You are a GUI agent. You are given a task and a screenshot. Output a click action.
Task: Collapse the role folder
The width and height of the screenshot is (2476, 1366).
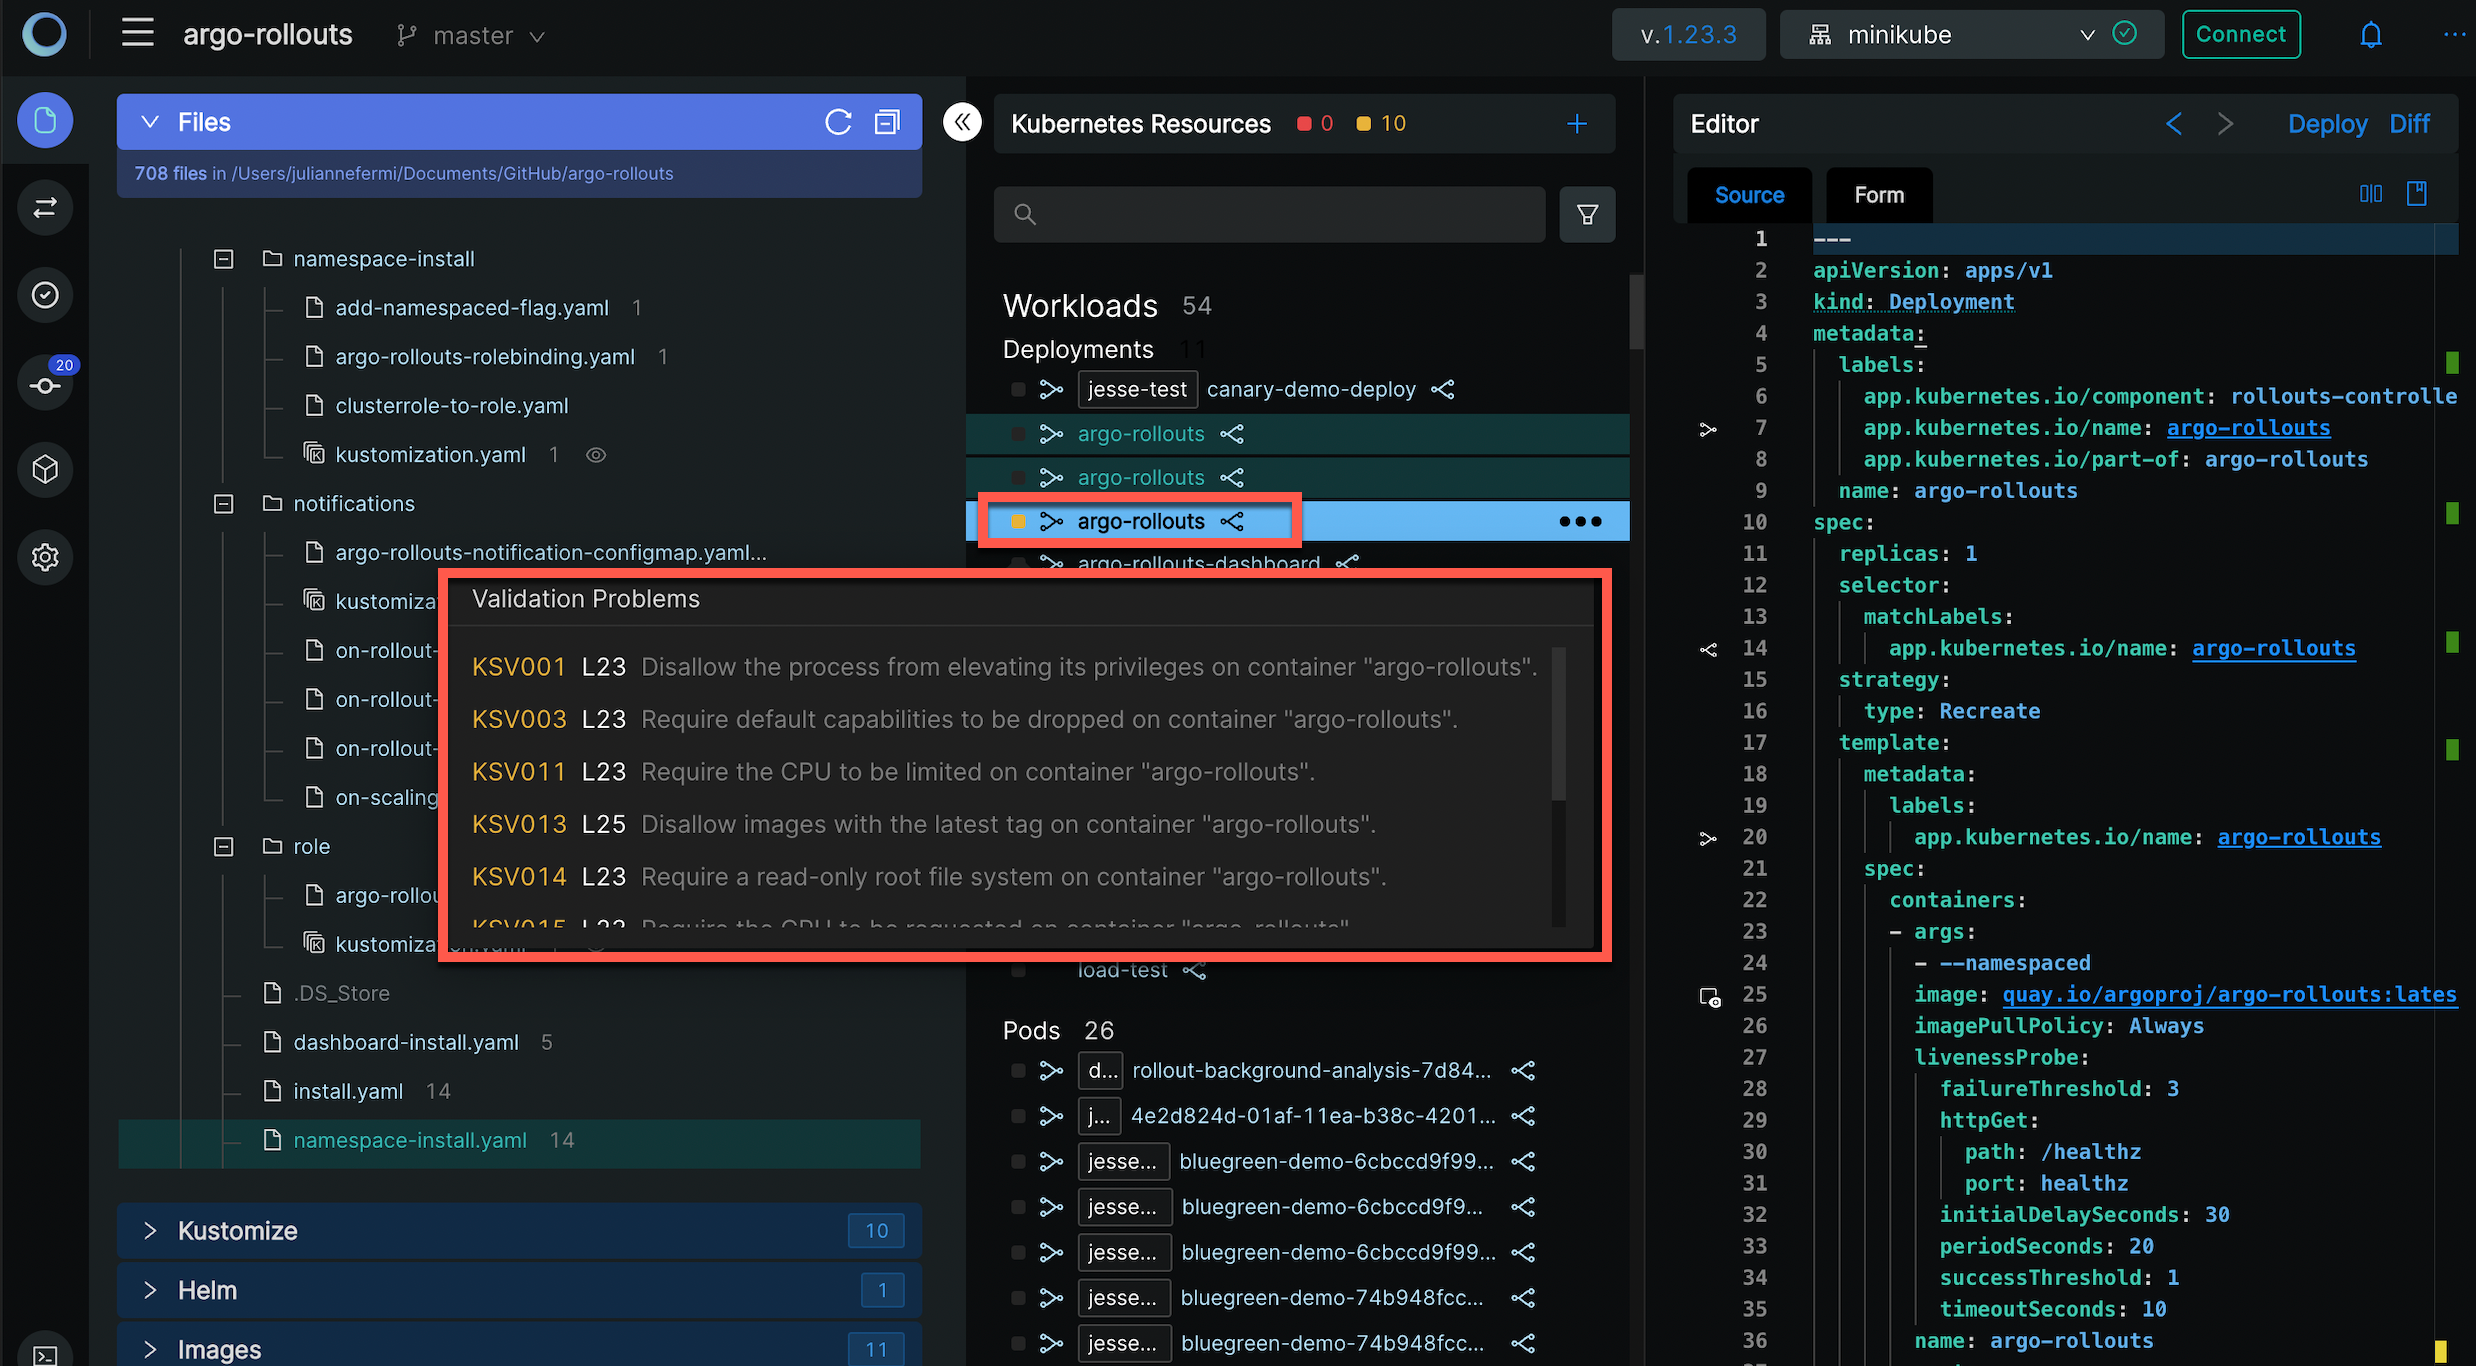pyautogui.click(x=224, y=847)
